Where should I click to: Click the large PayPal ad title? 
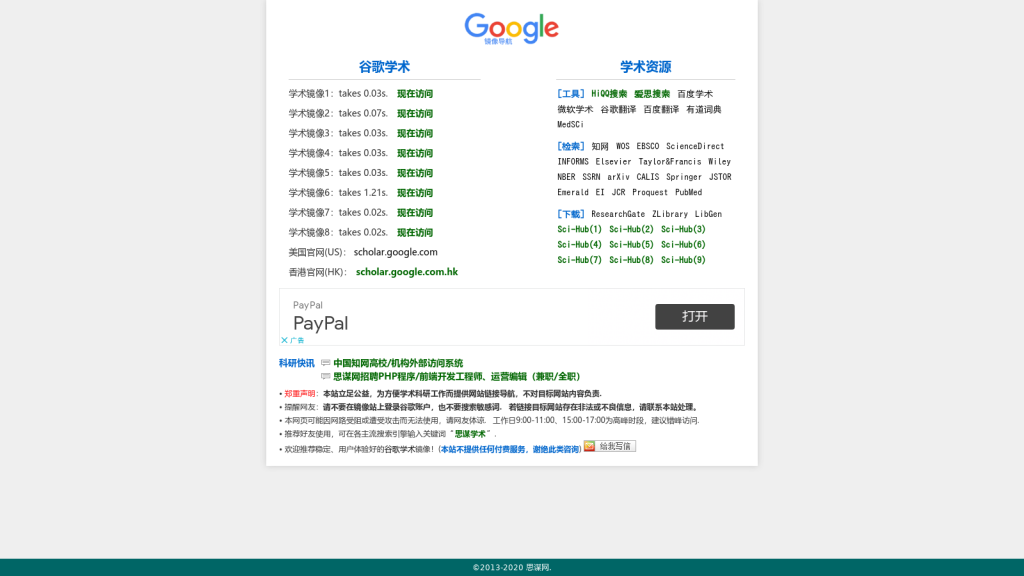[x=321, y=323]
